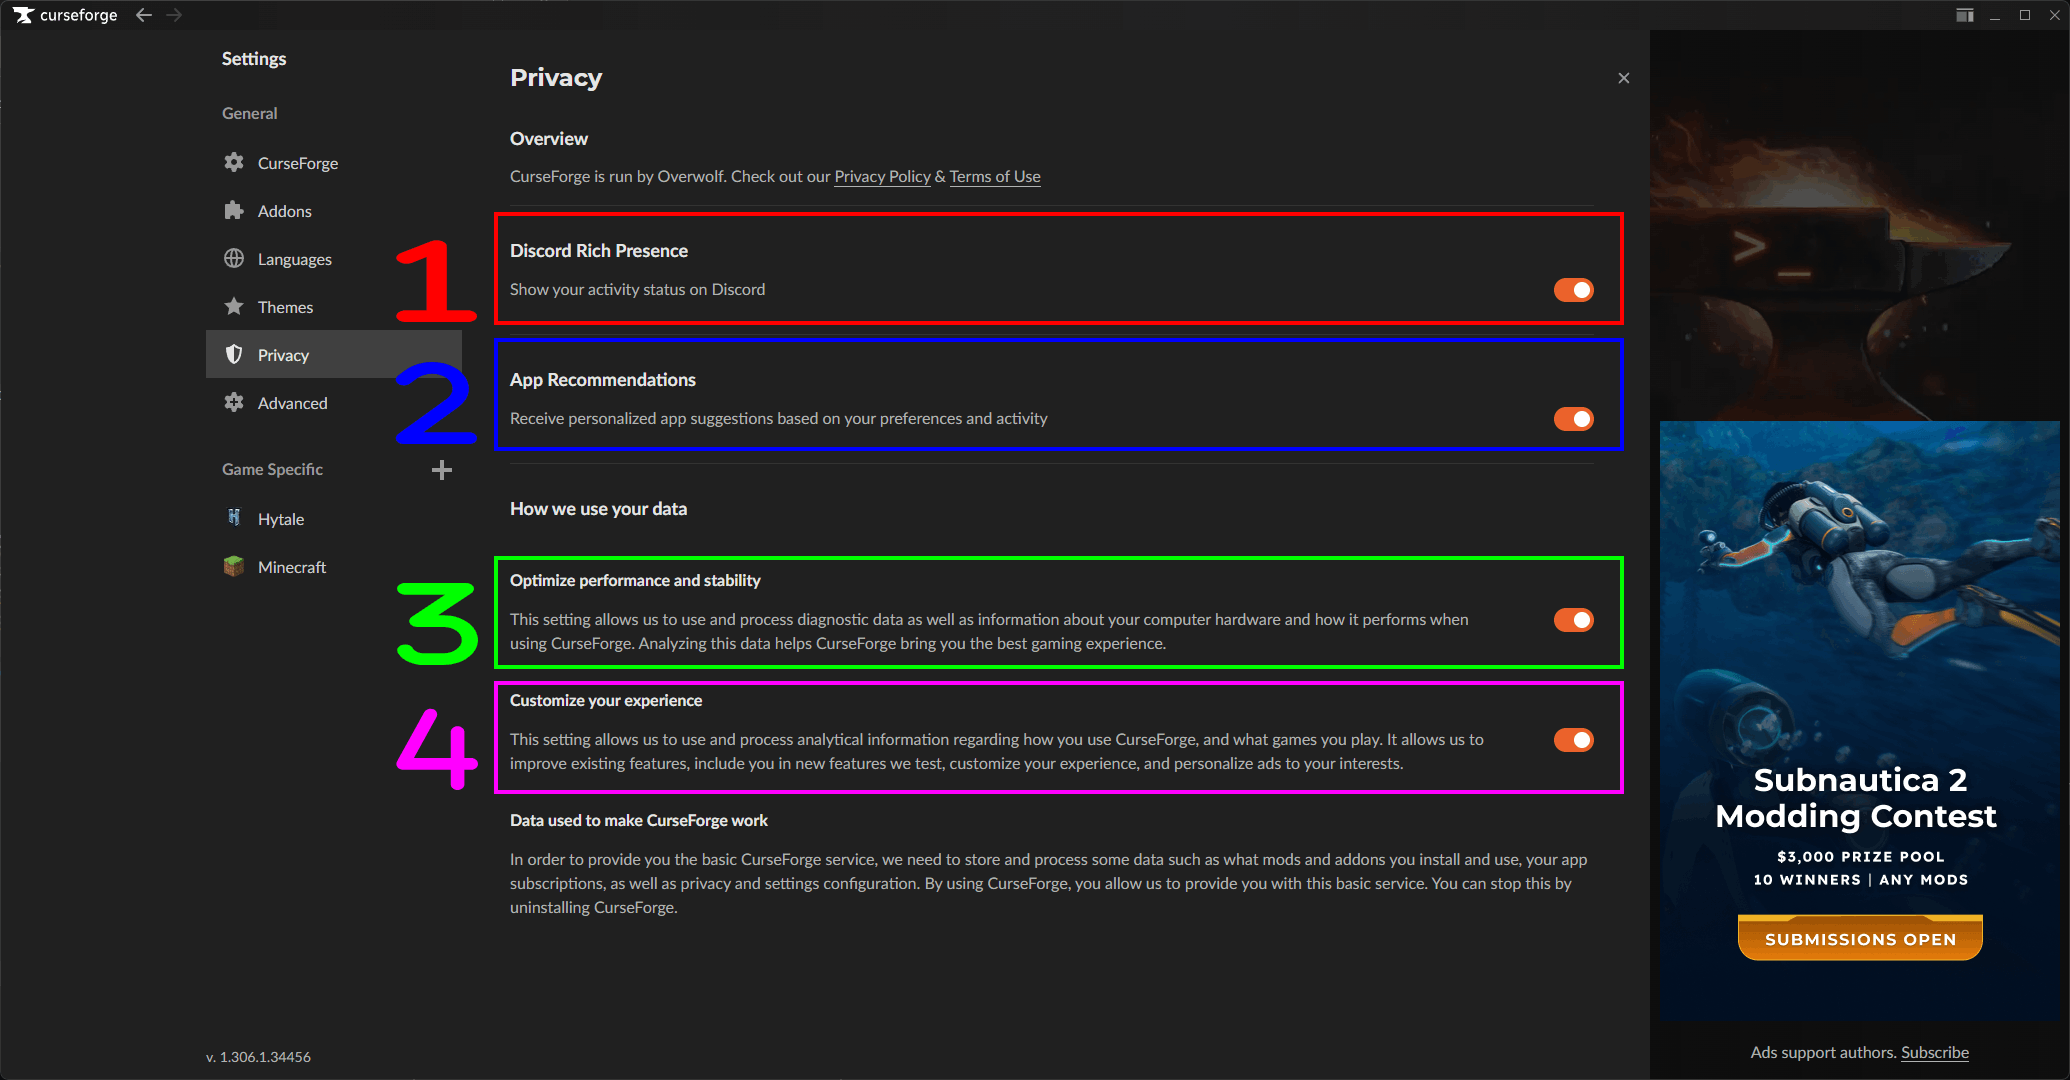Turn off App Recommendations toggle
Screen dimensions: 2070x1080
1574,419
